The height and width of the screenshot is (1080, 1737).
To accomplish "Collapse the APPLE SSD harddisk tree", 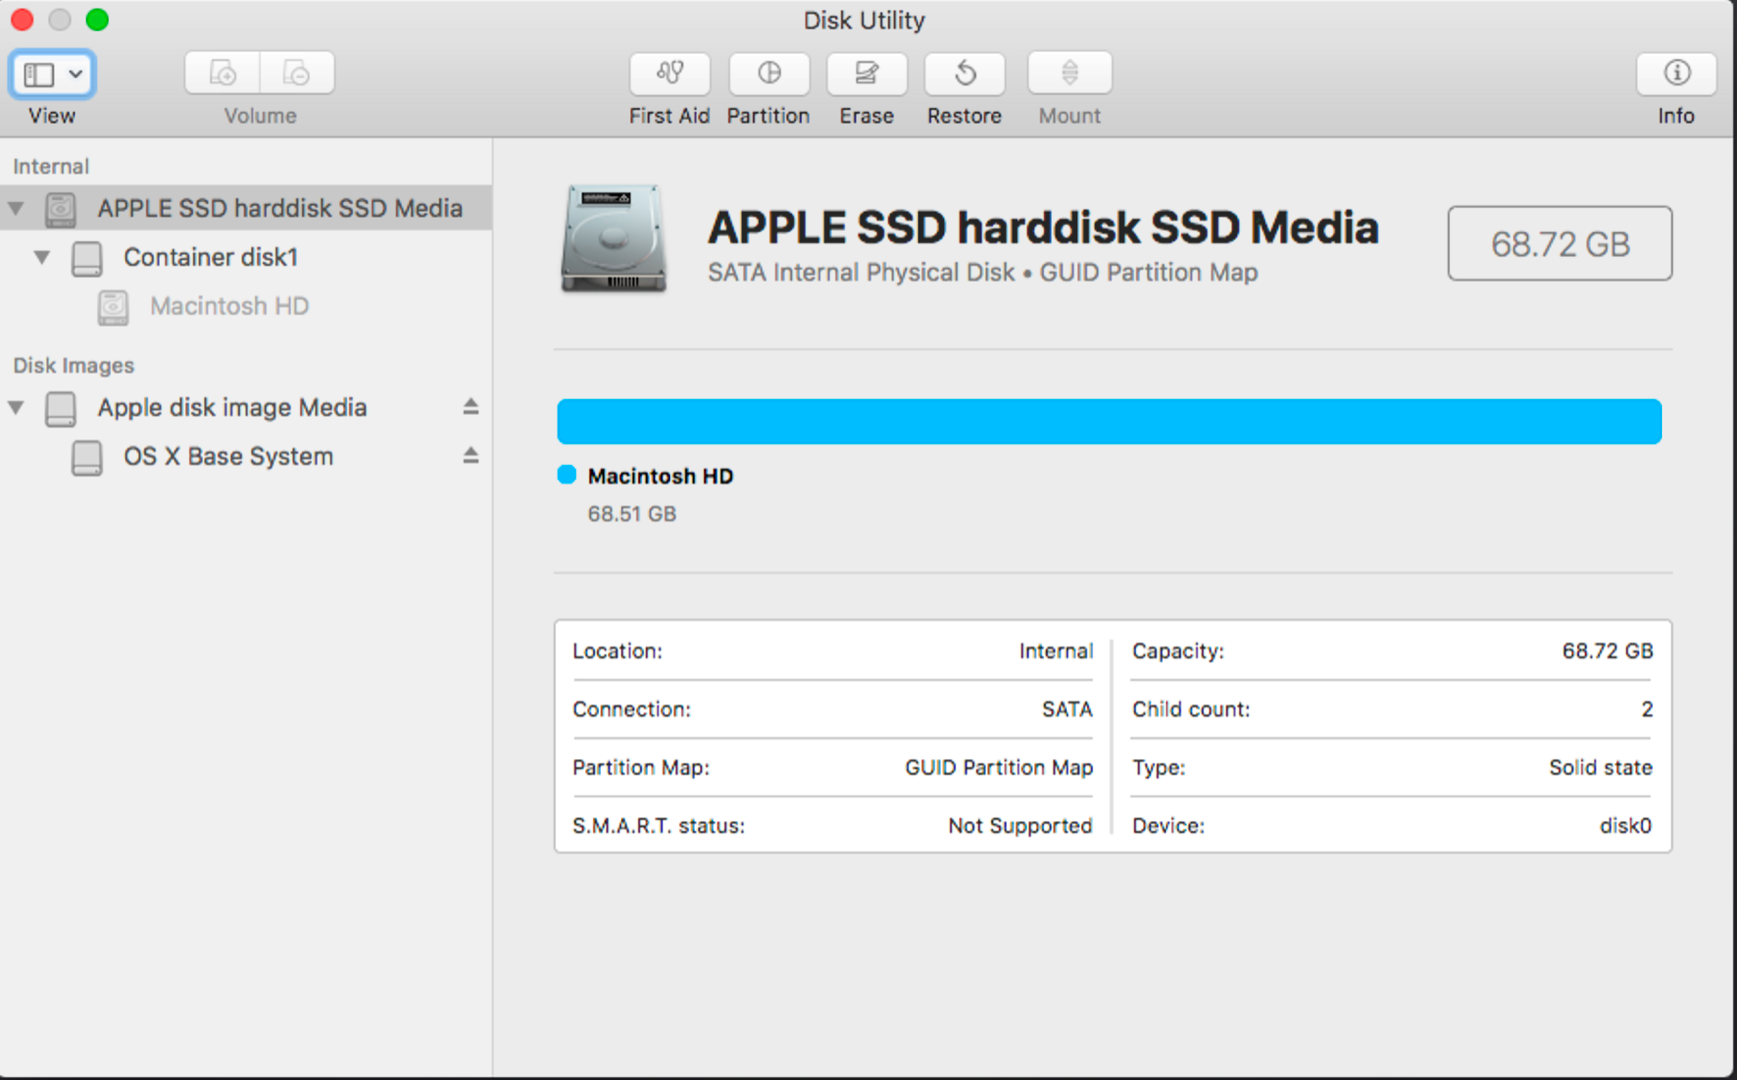I will click(17, 208).
